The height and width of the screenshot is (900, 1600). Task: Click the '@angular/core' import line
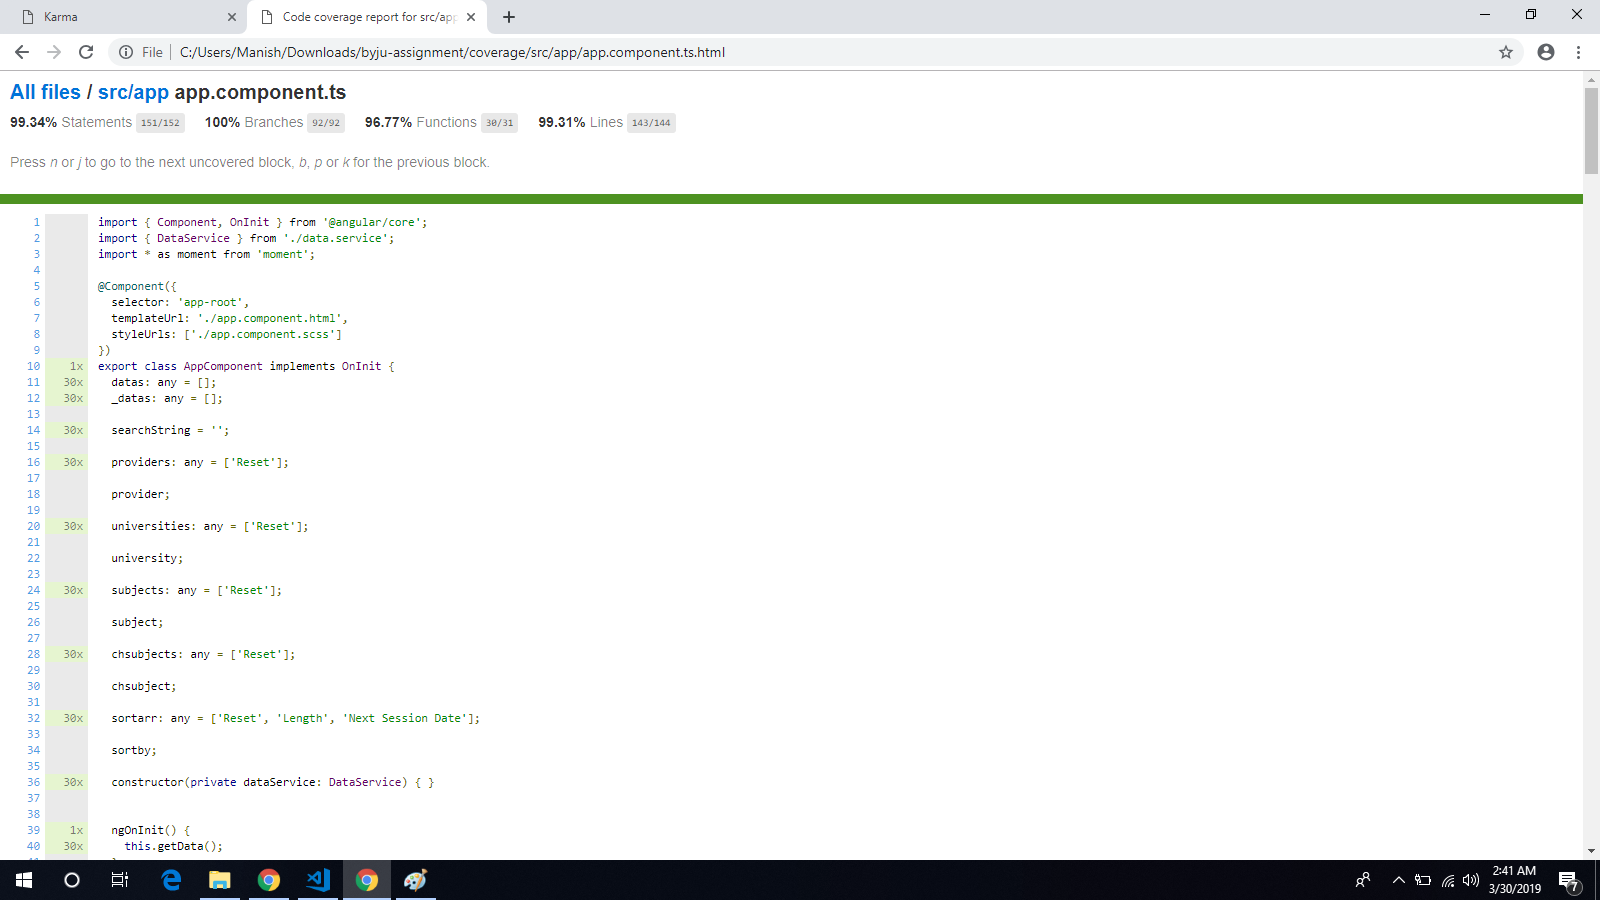point(263,222)
